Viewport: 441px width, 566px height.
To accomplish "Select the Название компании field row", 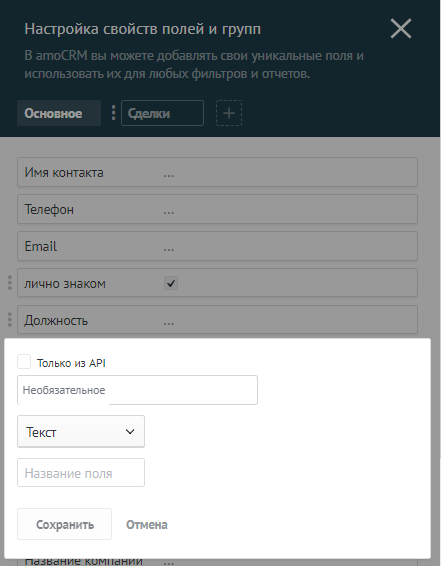I will [218, 562].
